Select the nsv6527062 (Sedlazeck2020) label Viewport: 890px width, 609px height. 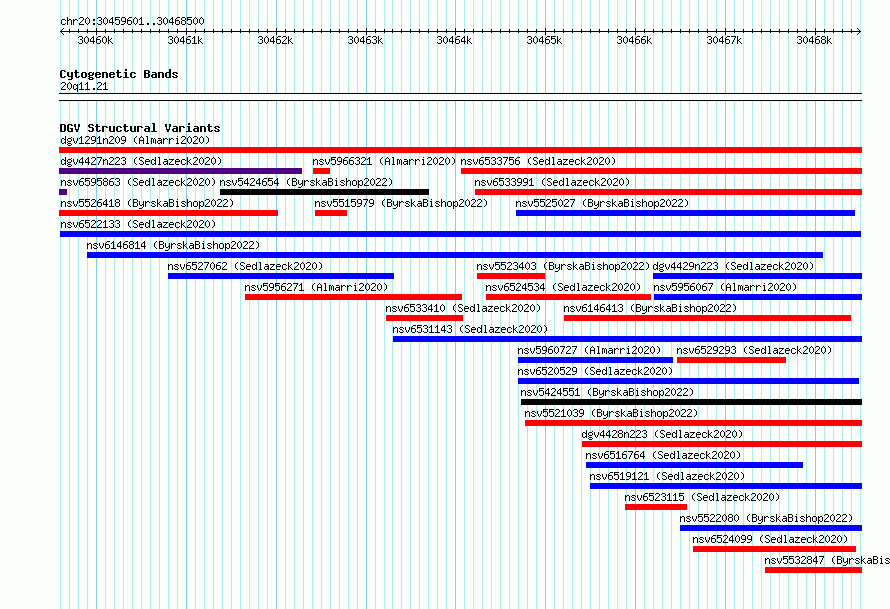tap(245, 266)
